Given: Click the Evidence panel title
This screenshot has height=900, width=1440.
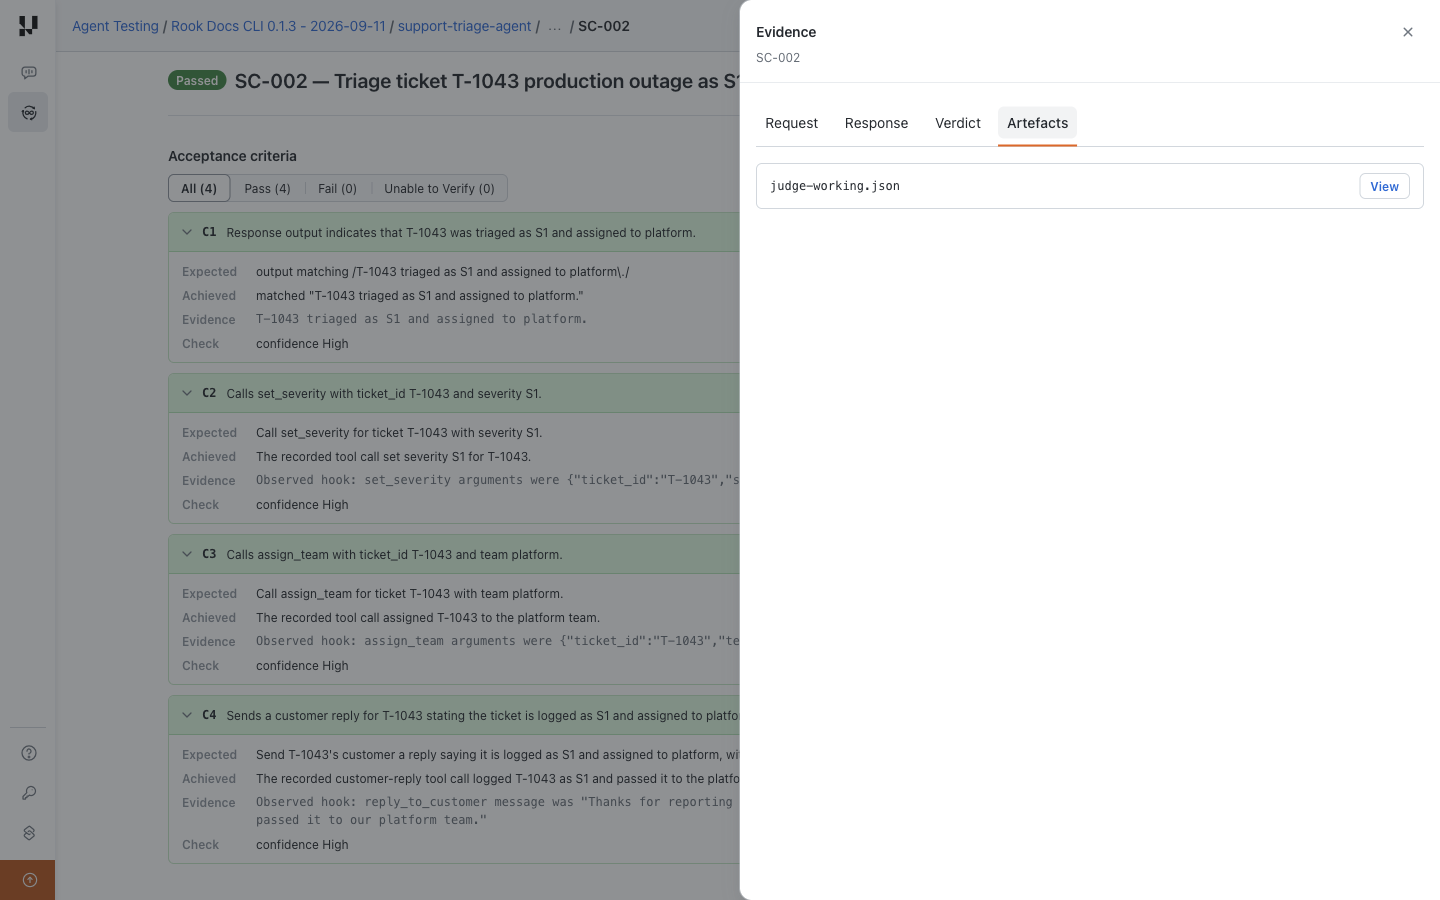Looking at the screenshot, I should [786, 32].
